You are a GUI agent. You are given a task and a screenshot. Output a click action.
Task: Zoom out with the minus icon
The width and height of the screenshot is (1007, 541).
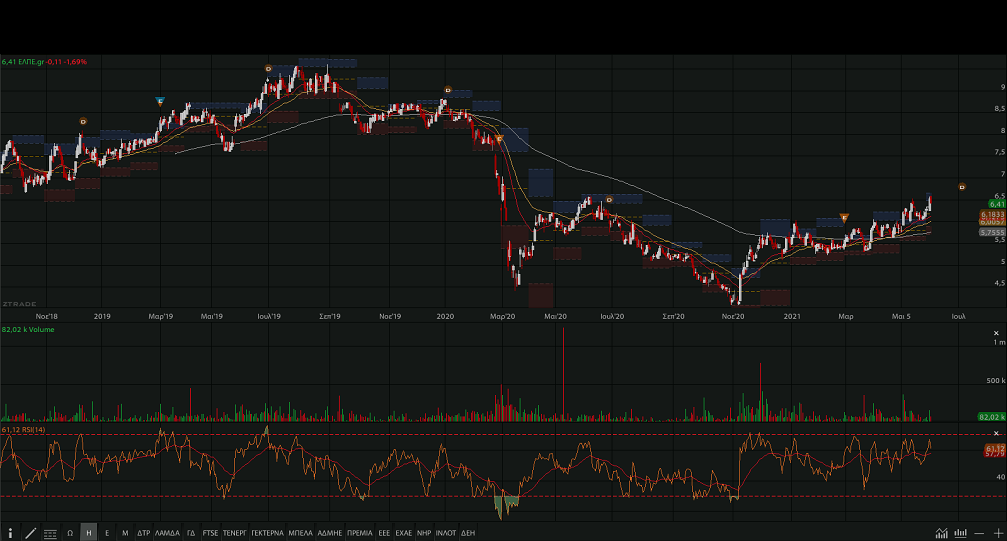tap(979, 533)
